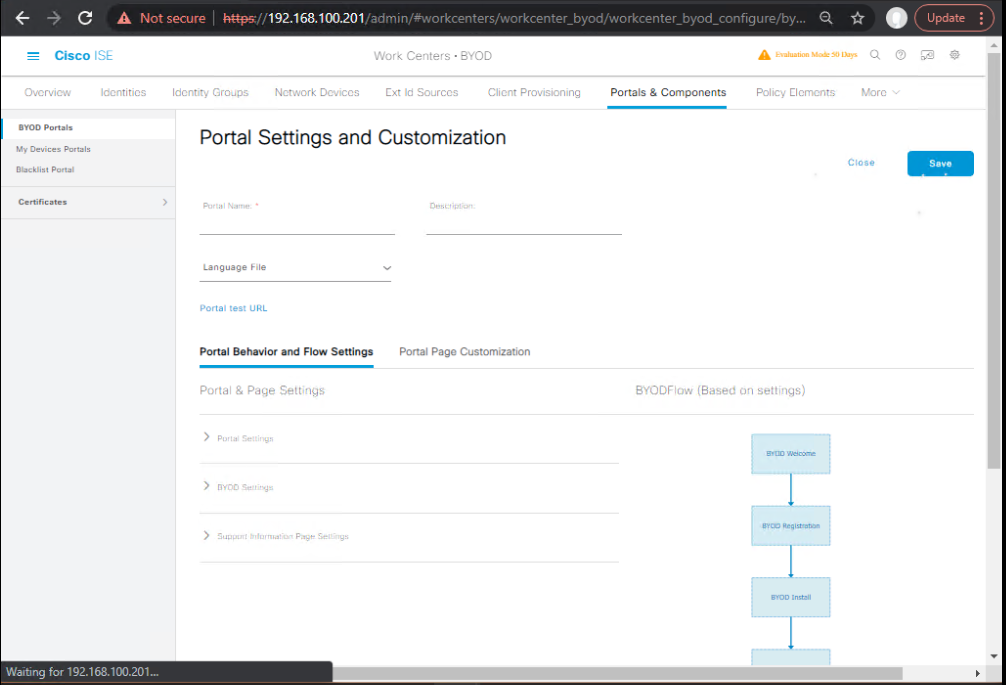Open the Client Provisioning tab

tap(534, 92)
